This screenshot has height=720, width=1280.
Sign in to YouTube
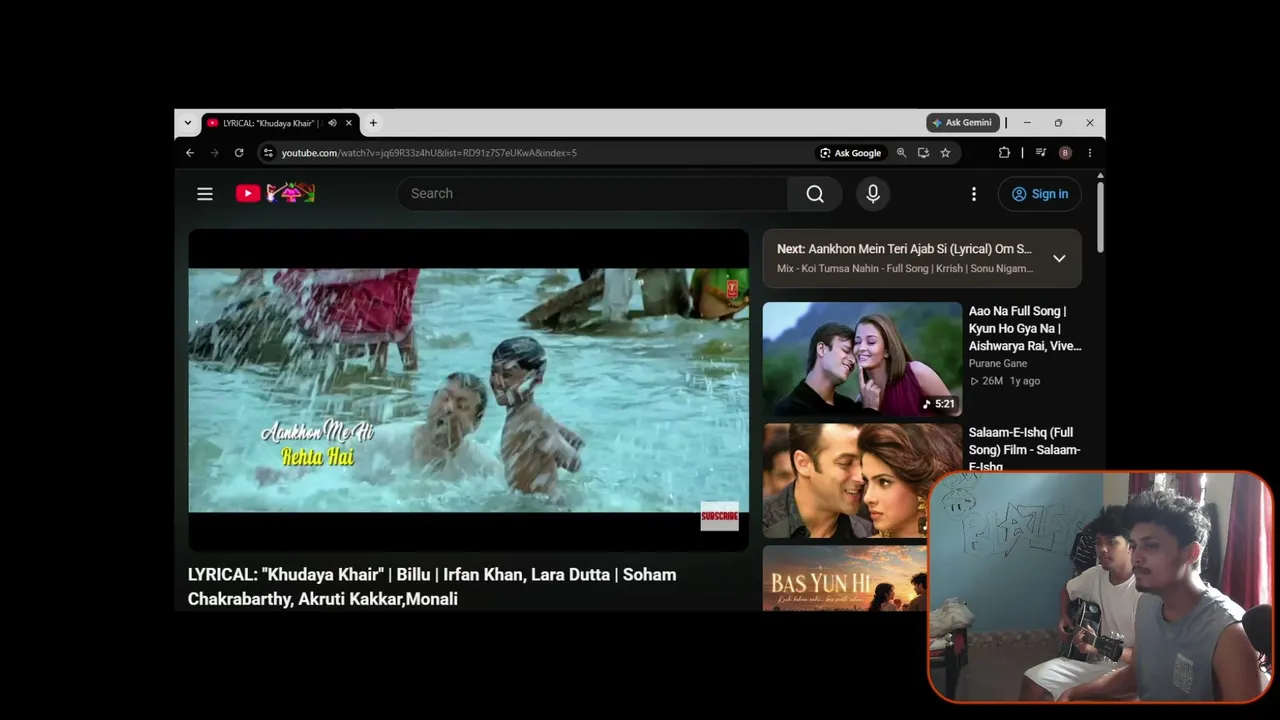pyautogui.click(x=1040, y=194)
